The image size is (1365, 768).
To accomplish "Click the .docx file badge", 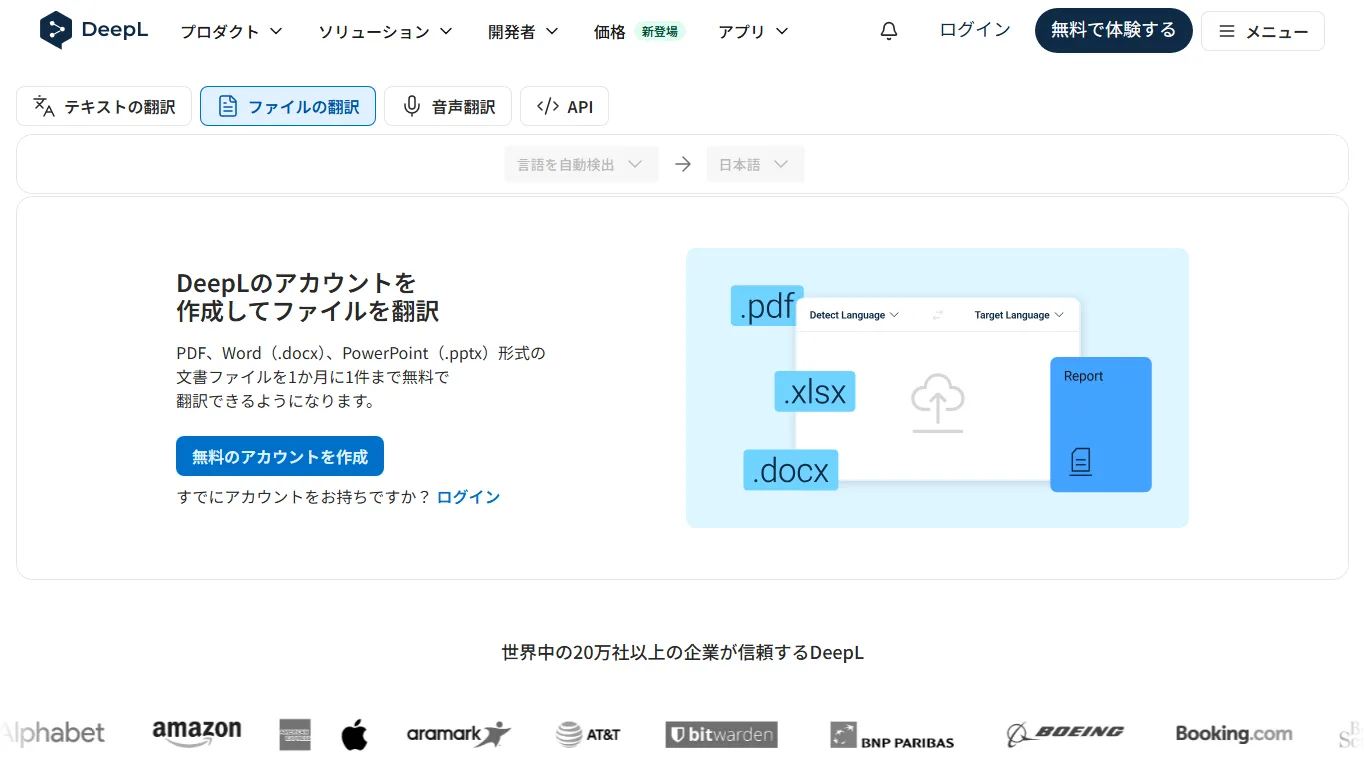I will (x=790, y=470).
